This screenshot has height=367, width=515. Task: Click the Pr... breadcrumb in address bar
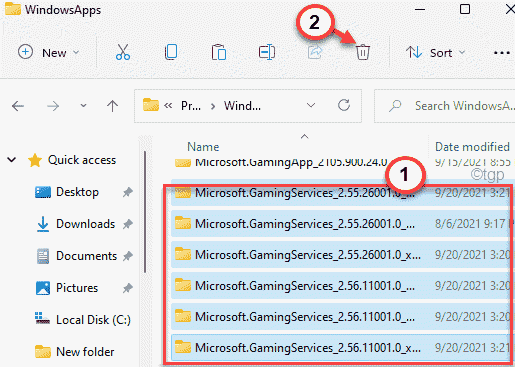tap(191, 106)
